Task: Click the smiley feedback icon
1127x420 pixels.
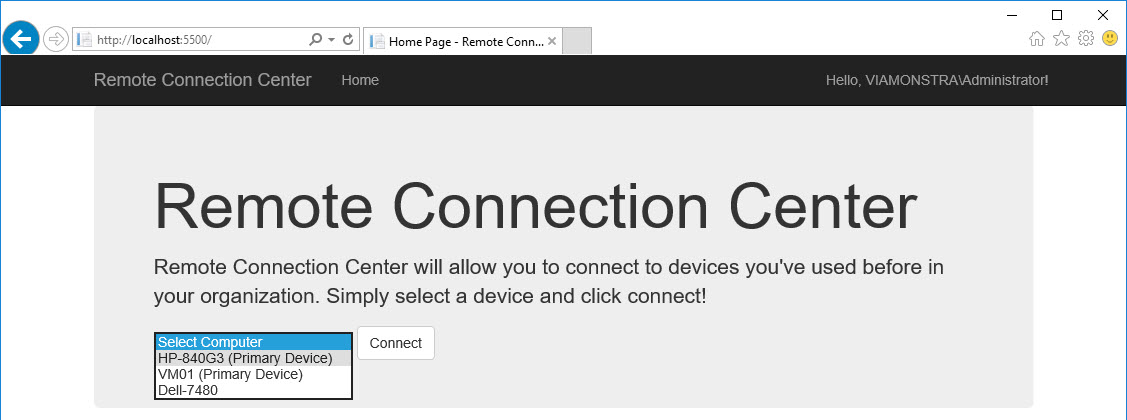Action: coord(1110,39)
